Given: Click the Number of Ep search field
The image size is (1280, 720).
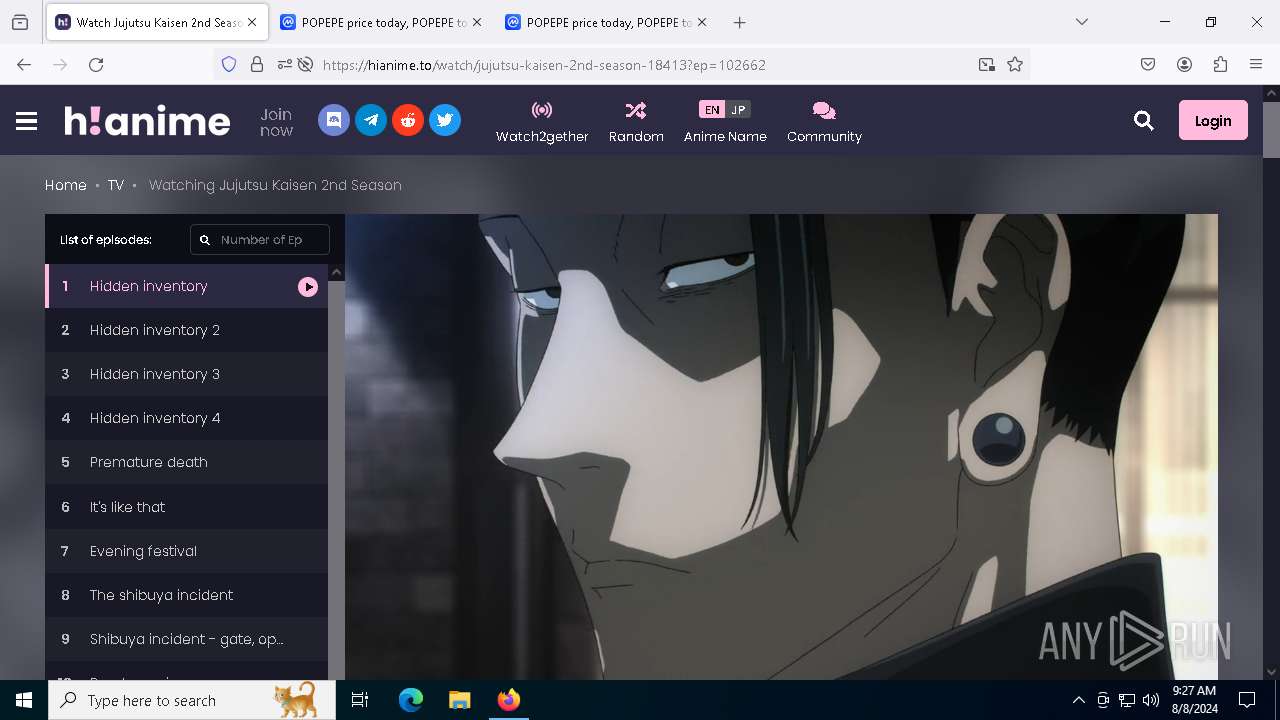Looking at the screenshot, I should point(260,240).
